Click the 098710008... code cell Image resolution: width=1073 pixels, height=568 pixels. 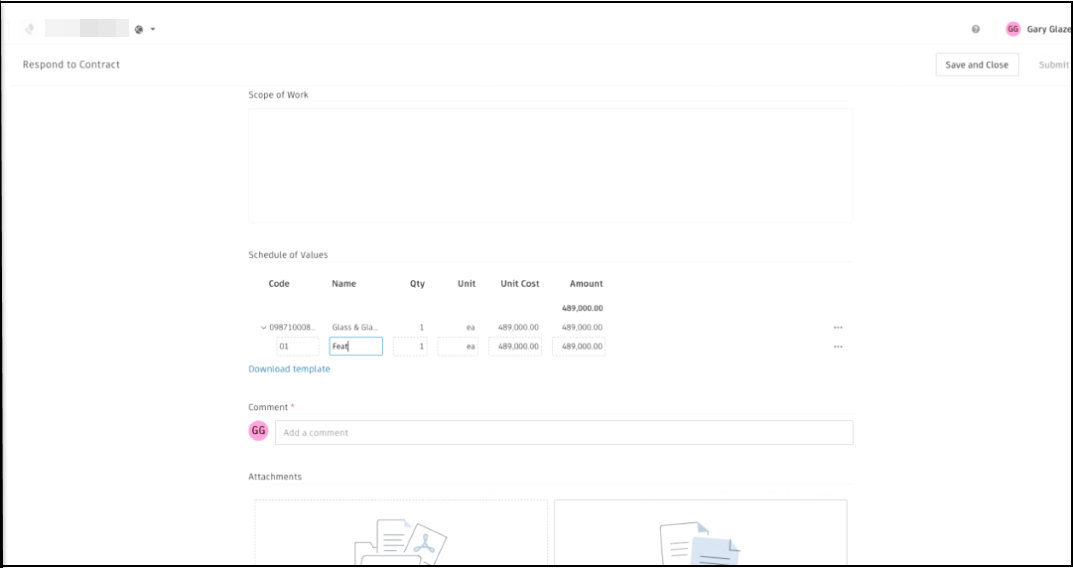(292, 328)
